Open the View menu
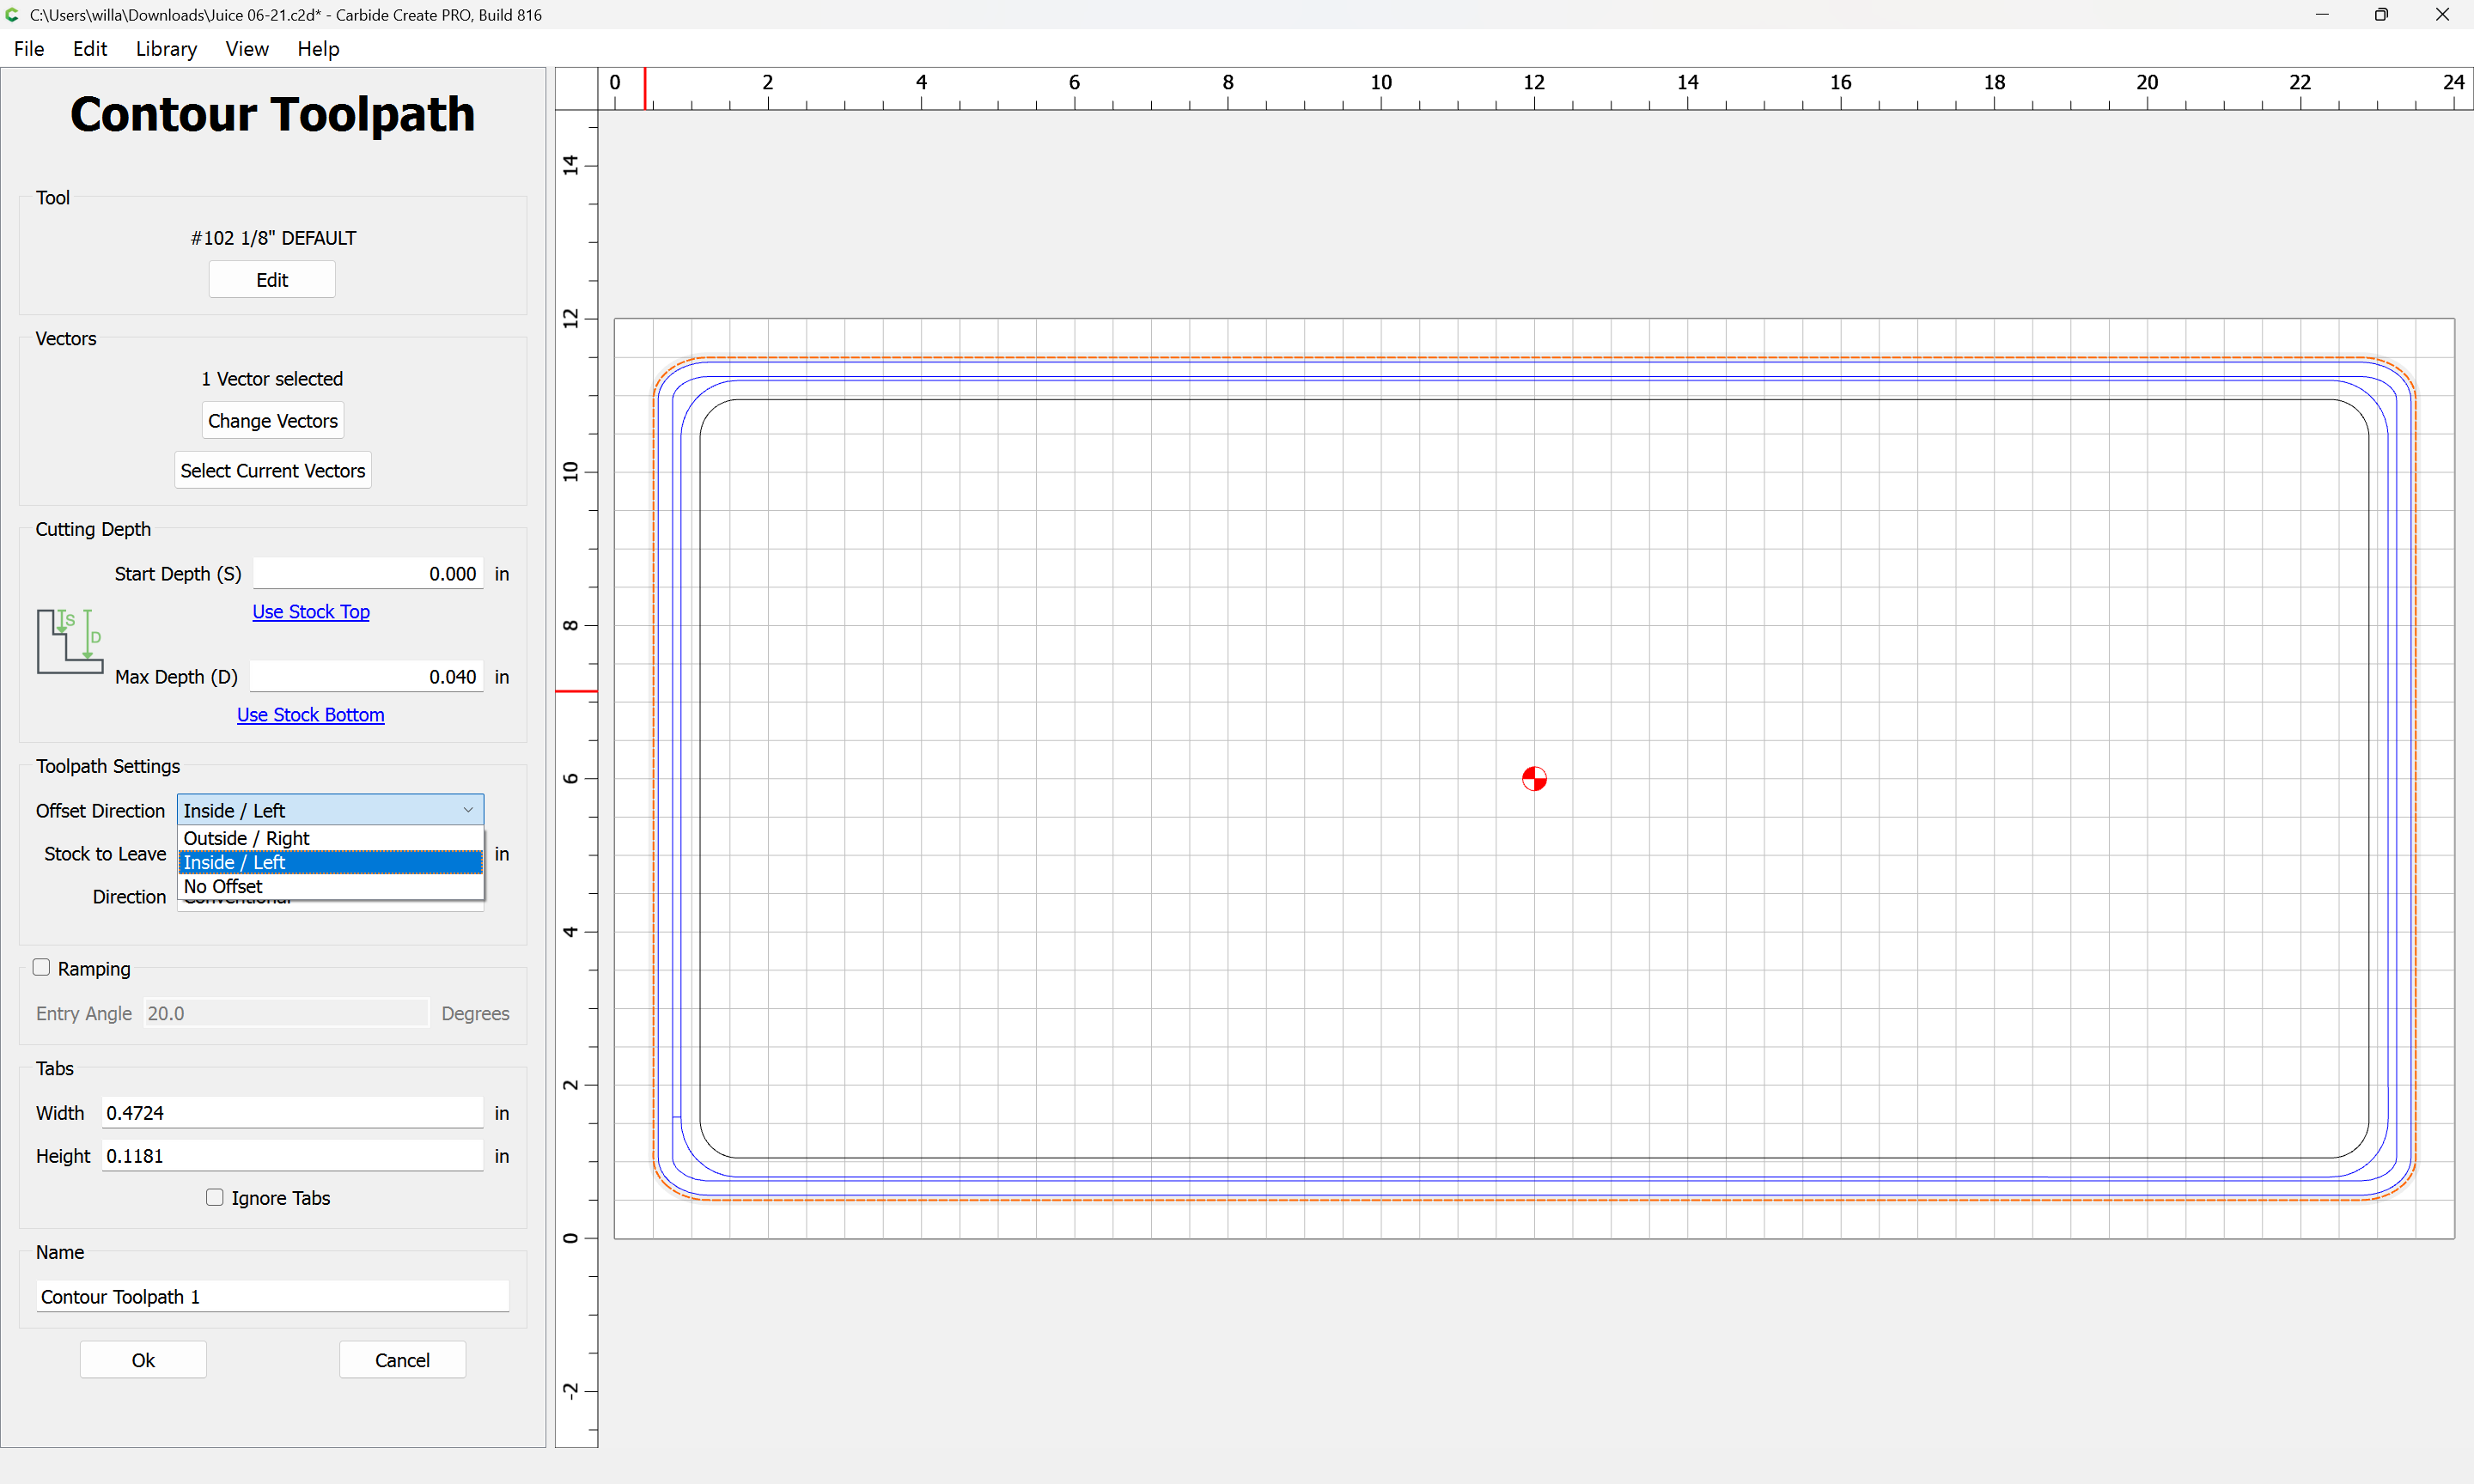 [247, 48]
